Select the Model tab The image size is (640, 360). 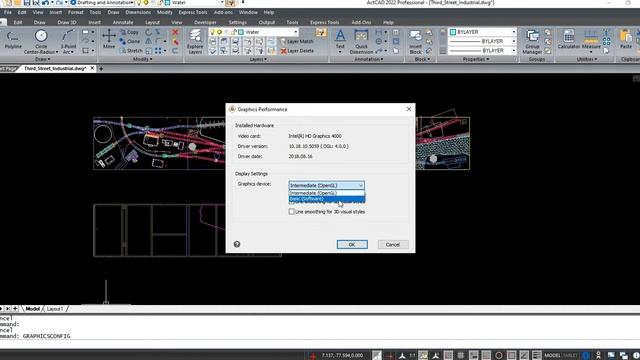point(32,309)
